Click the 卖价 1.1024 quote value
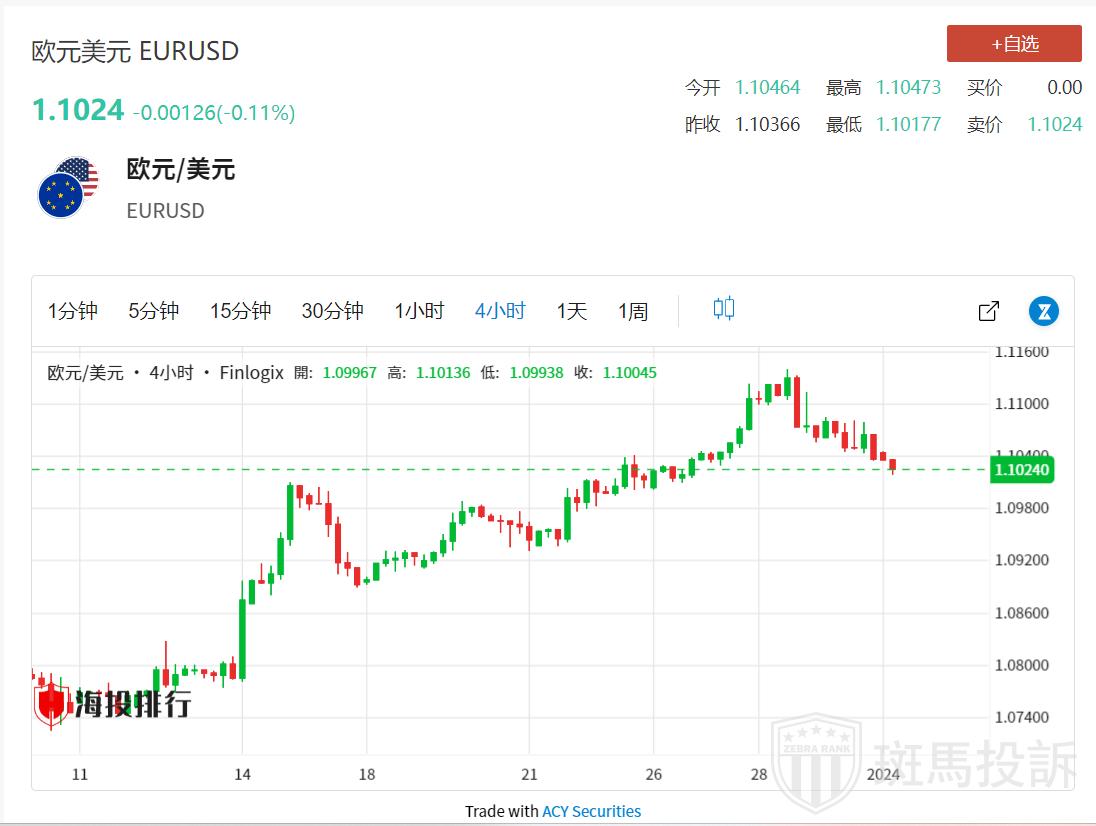 pyautogui.click(x=1054, y=125)
